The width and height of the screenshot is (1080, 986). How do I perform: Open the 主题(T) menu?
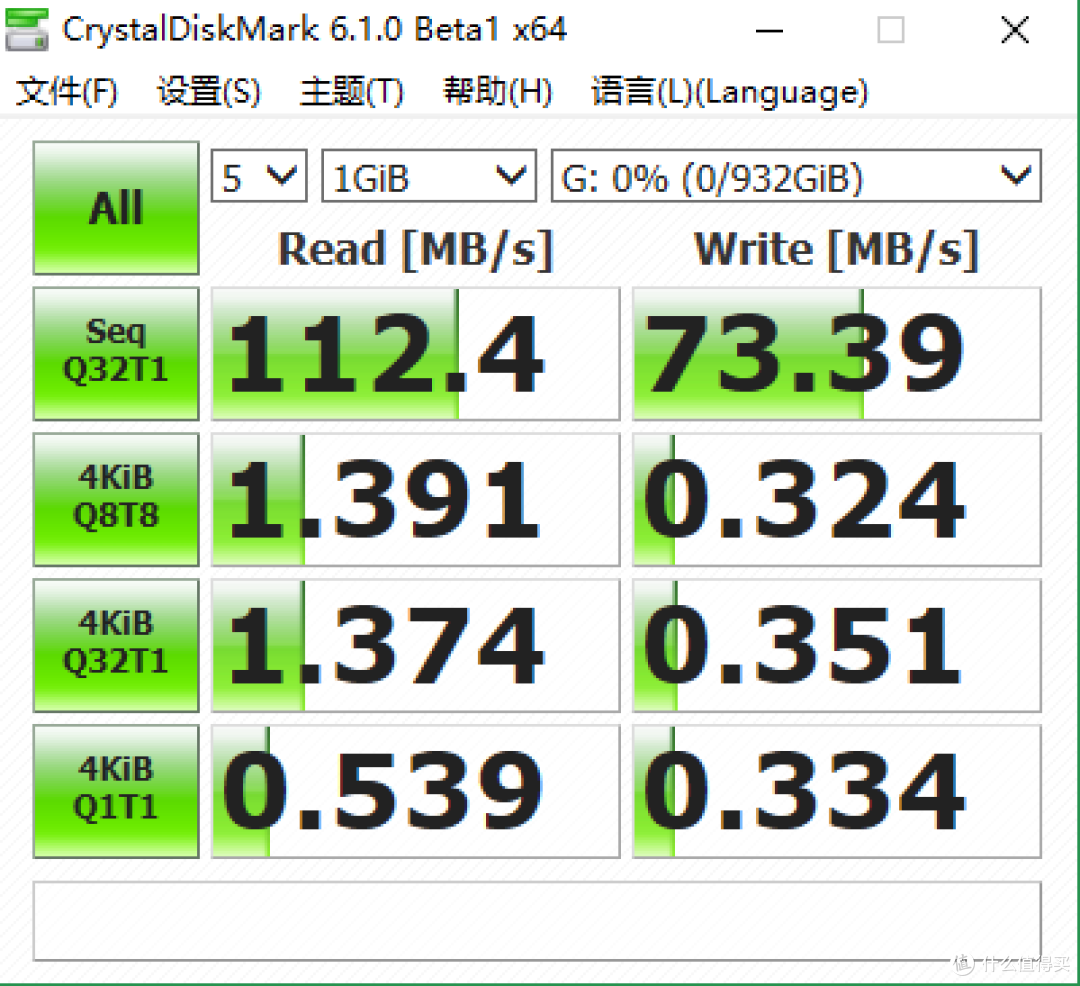[x=352, y=92]
